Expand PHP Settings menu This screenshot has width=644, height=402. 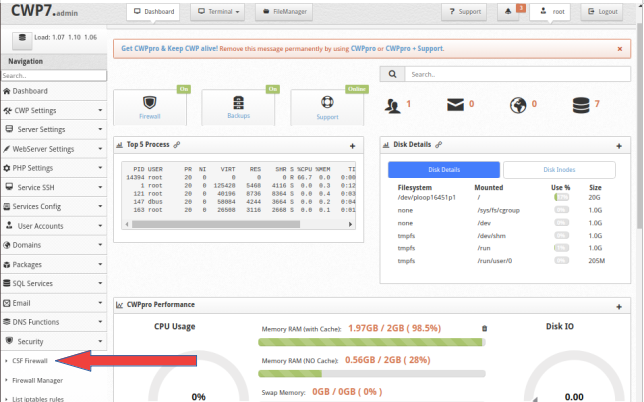(x=54, y=168)
